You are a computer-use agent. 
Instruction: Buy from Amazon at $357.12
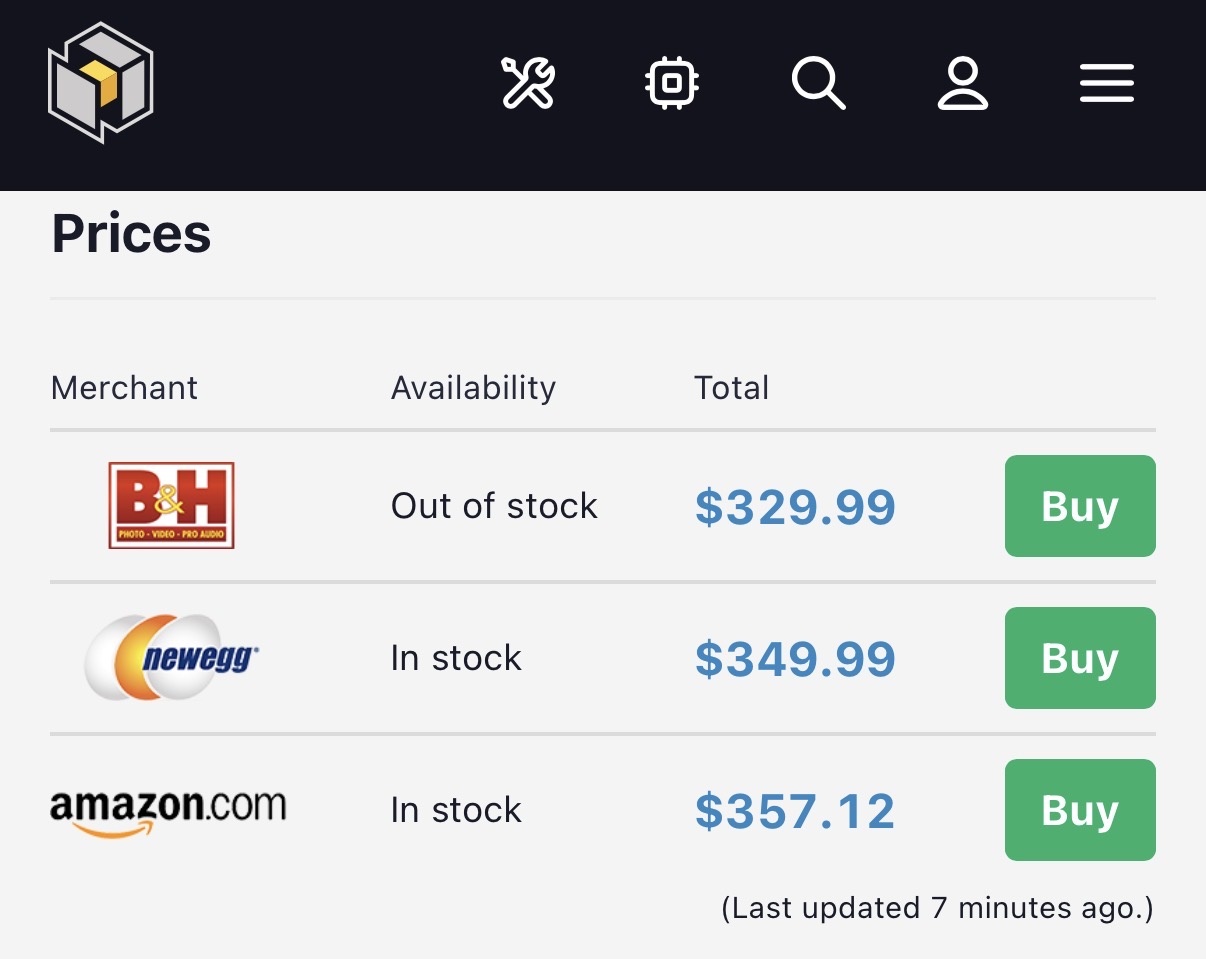pos(1080,810)
